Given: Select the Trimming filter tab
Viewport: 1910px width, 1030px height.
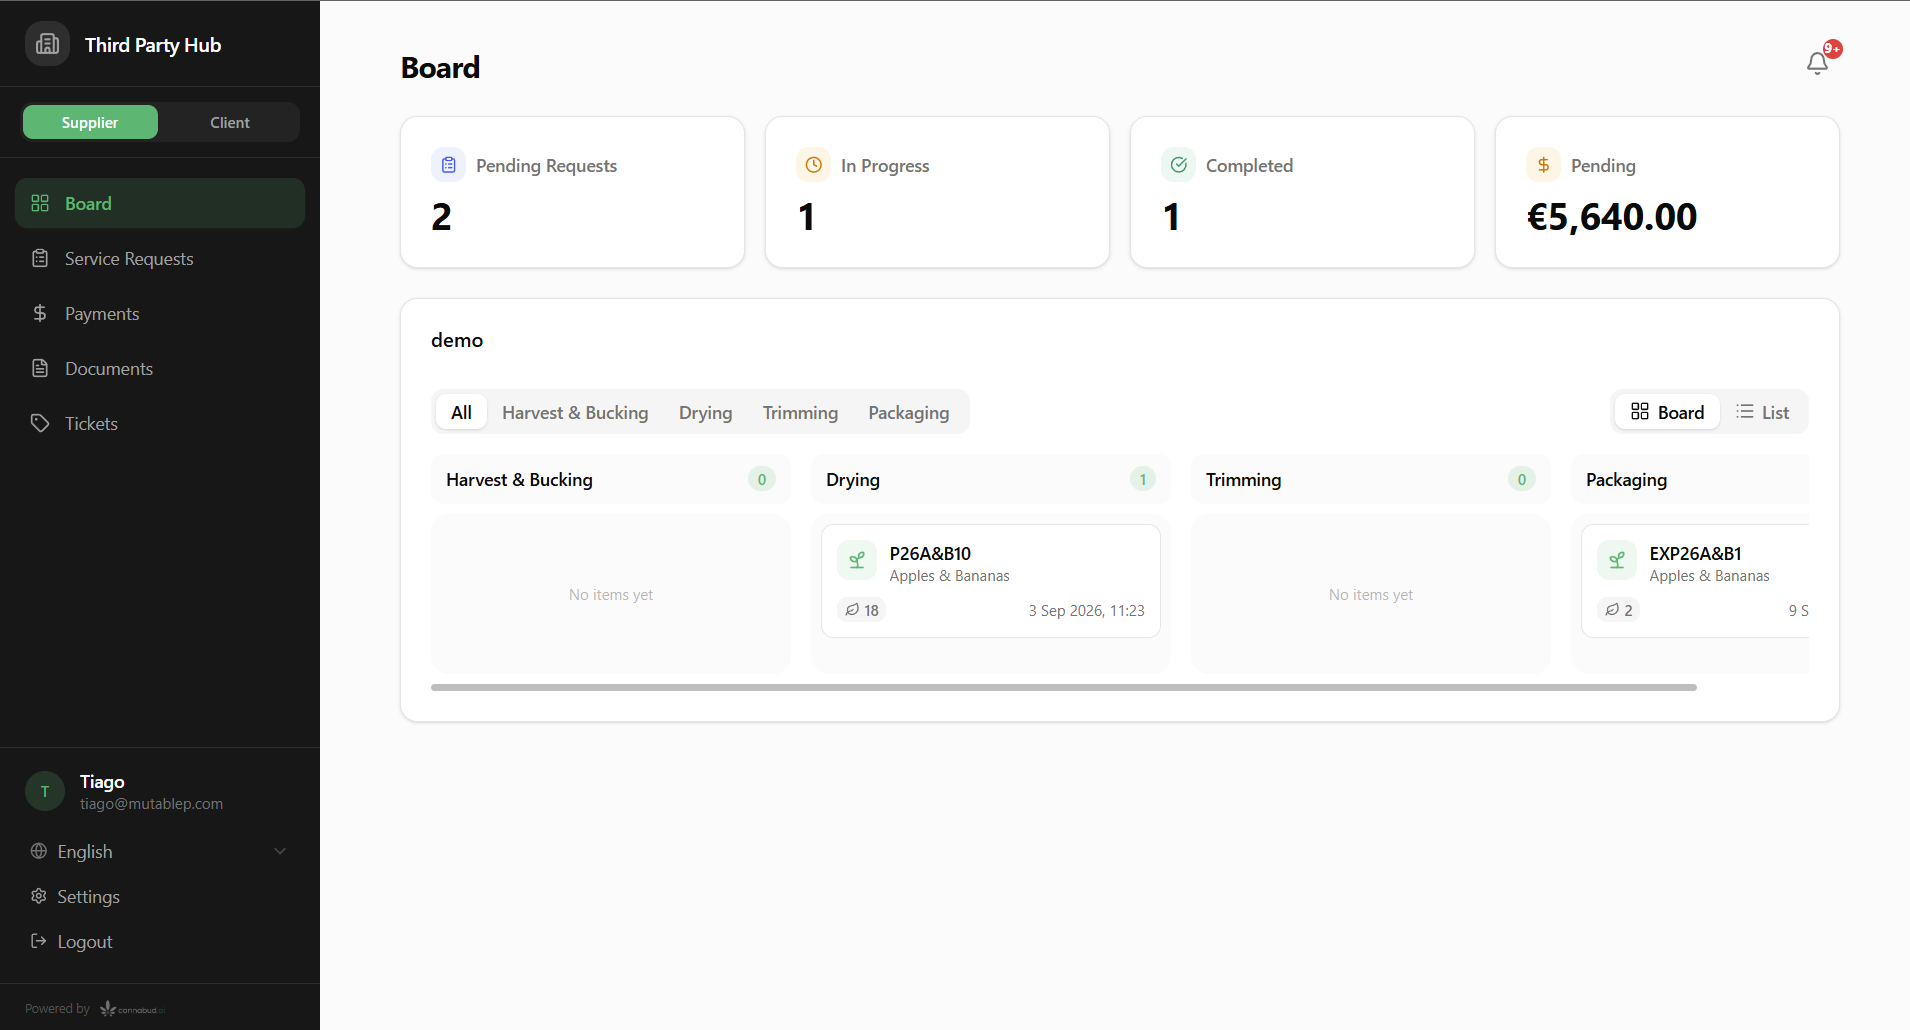Looking at the screenshot, I should coord(800,412).
